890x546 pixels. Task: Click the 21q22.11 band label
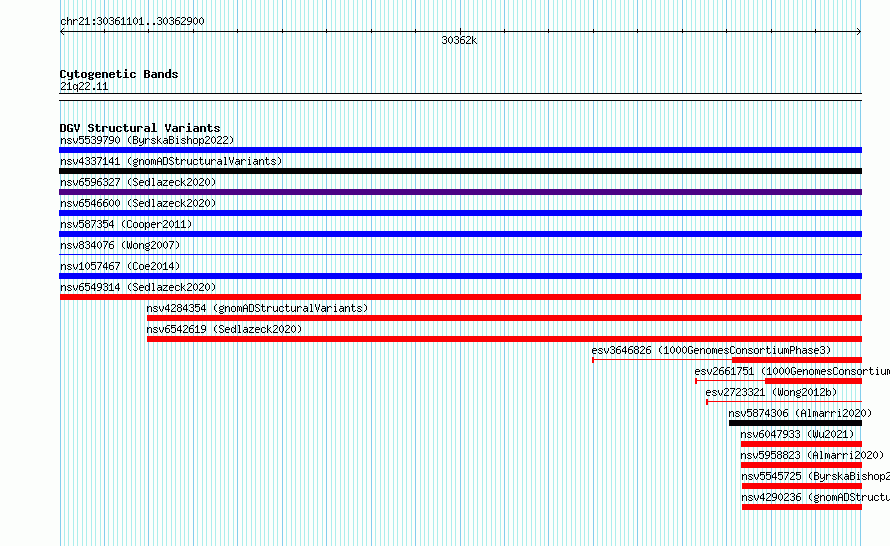(84, 86)
